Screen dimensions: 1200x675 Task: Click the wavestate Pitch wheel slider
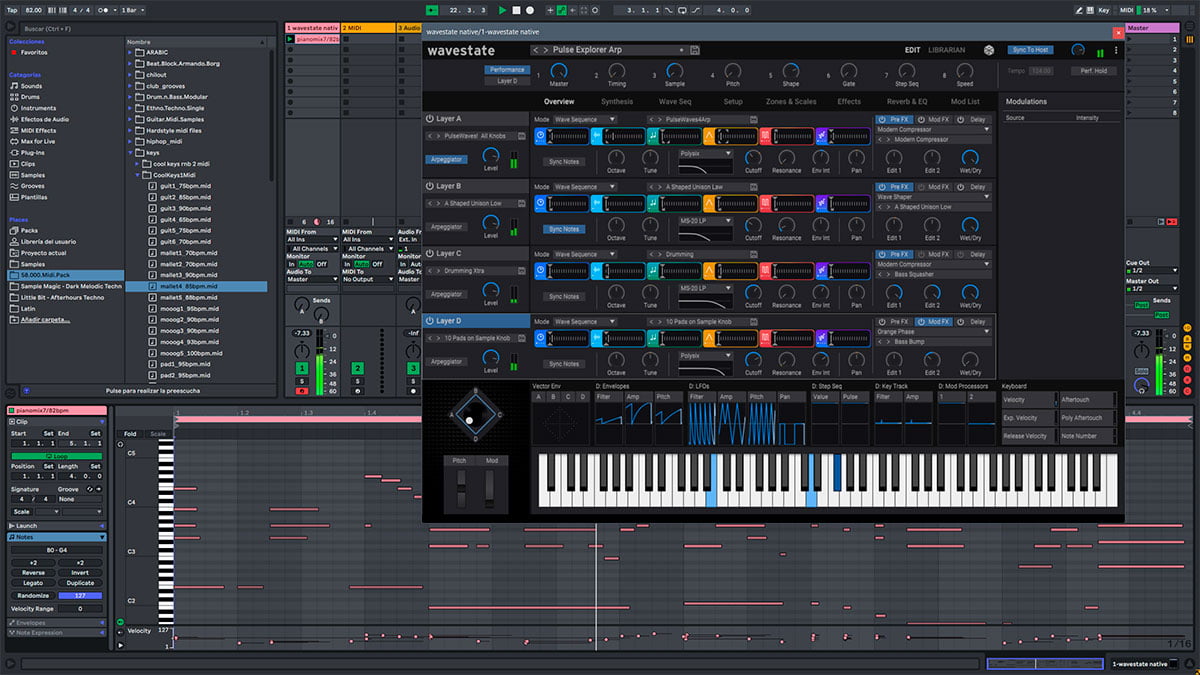(461, 490)
